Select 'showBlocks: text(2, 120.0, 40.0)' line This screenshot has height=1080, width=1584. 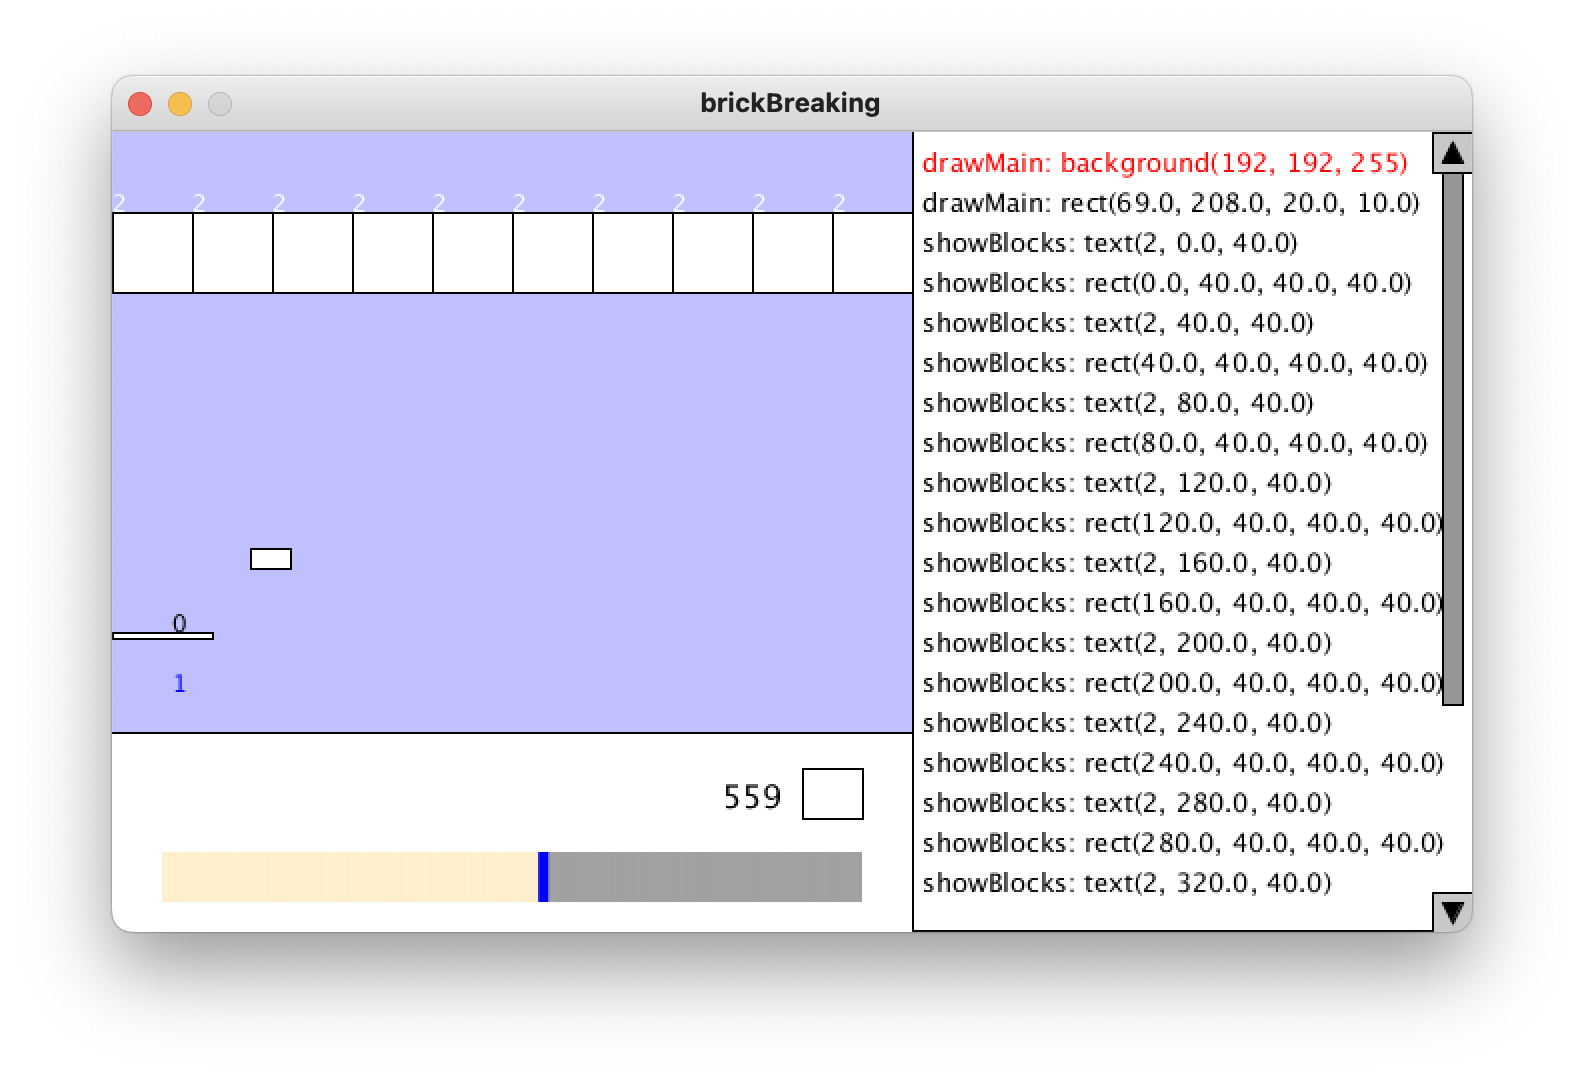click(x=1127, y=483)
